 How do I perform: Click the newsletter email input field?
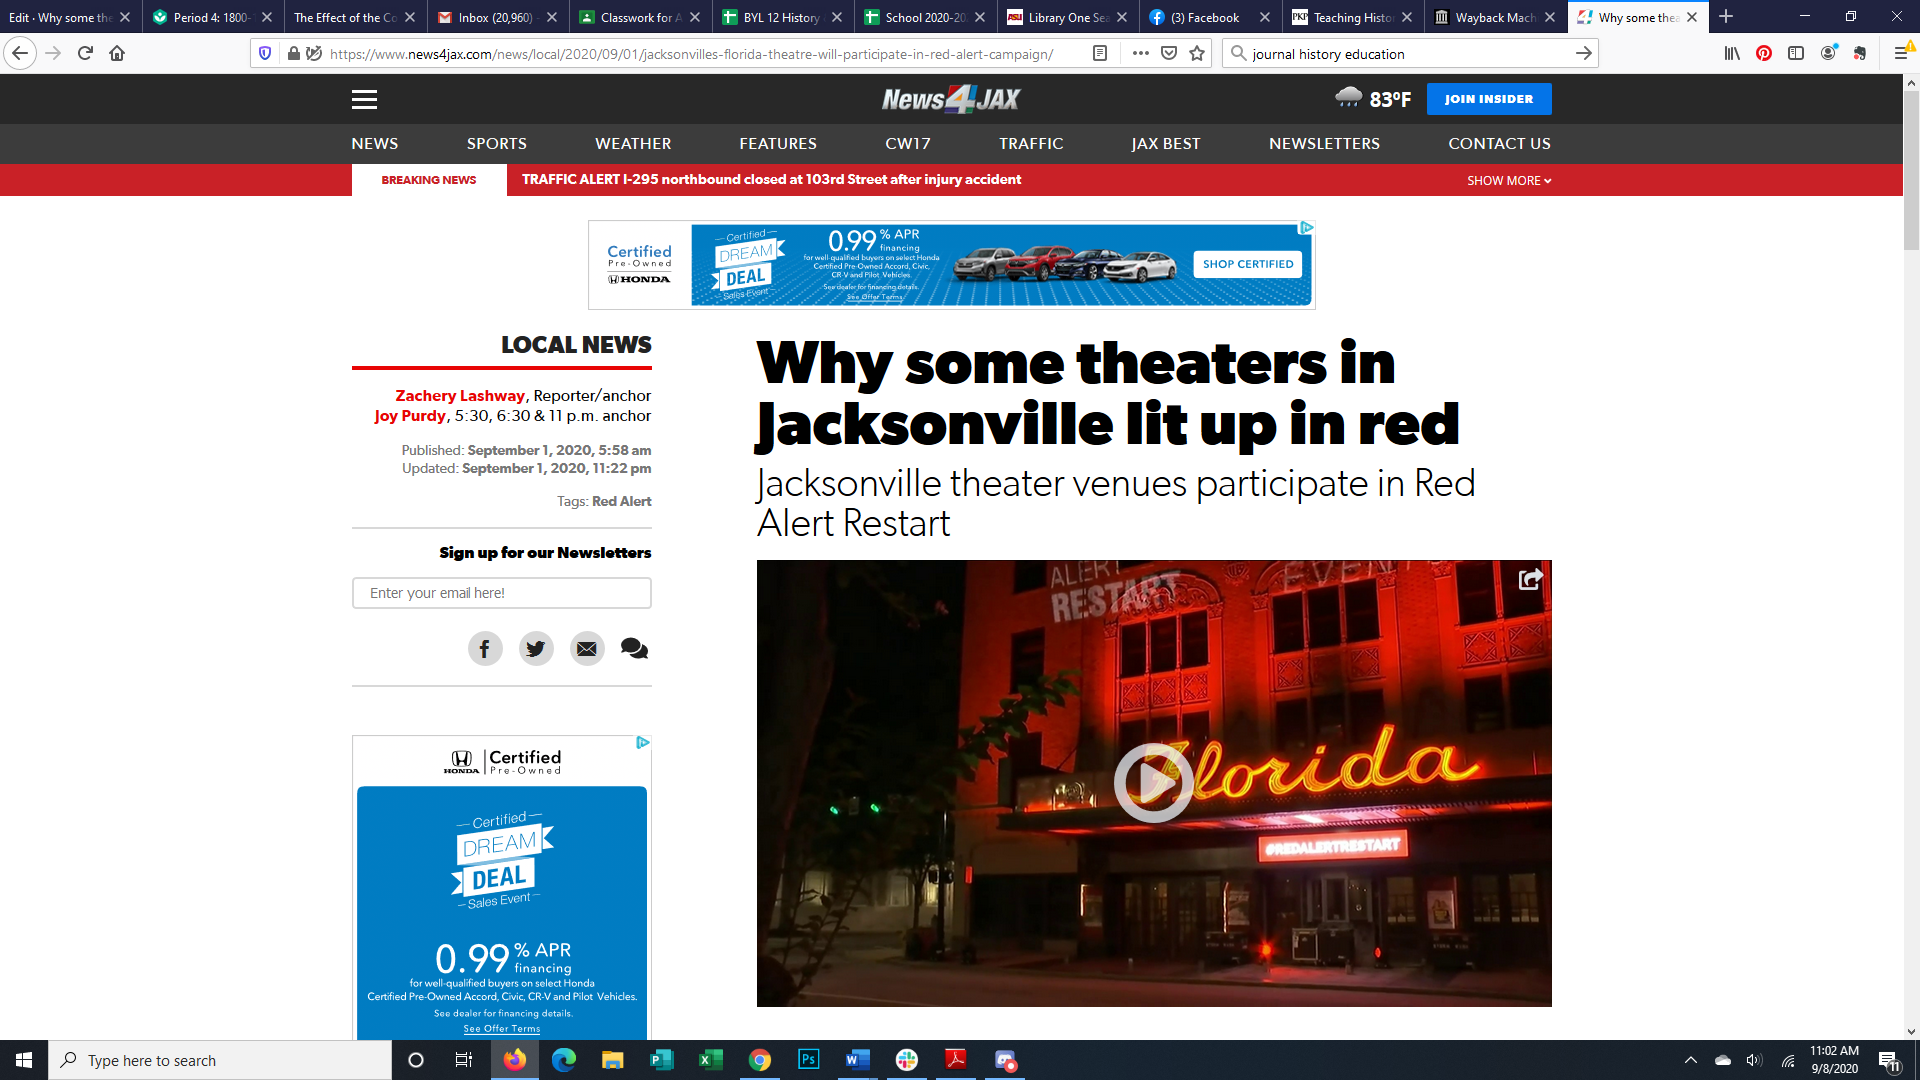point(502,593)
